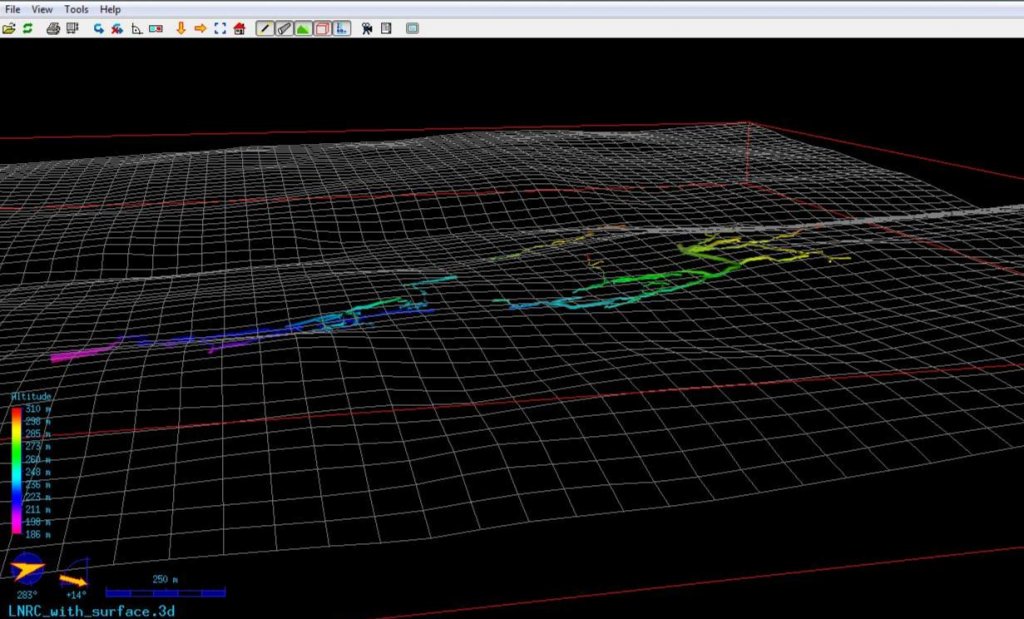Click the Open file folder icon
The width and height of the screenshot is (1024, 619).
9,28
